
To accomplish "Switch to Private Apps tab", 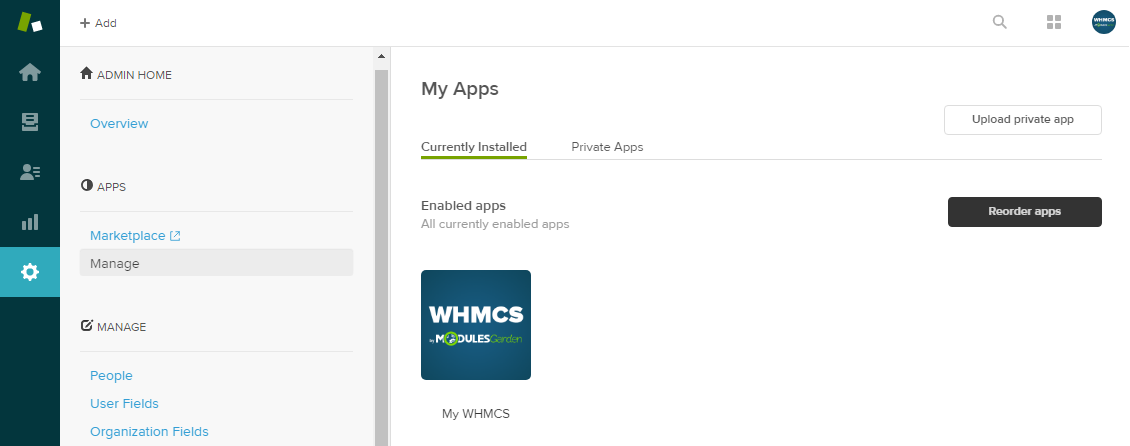I will [607, 147].
